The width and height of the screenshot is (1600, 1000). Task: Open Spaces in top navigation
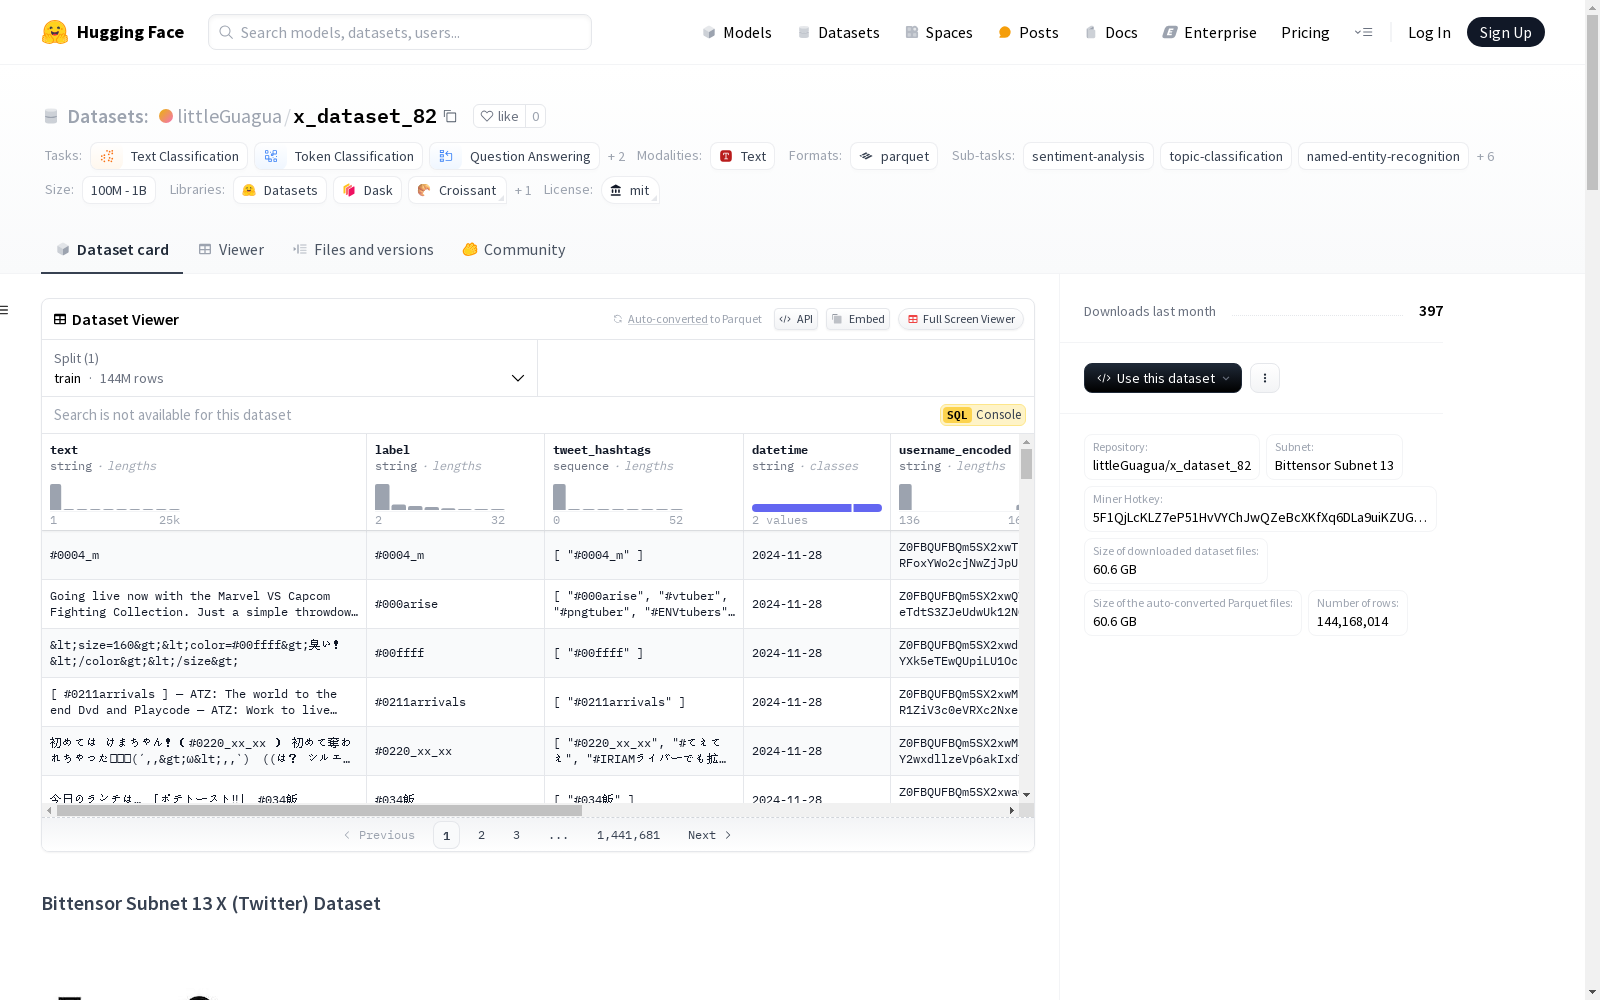pyautogui.click(x=939, y=33)
